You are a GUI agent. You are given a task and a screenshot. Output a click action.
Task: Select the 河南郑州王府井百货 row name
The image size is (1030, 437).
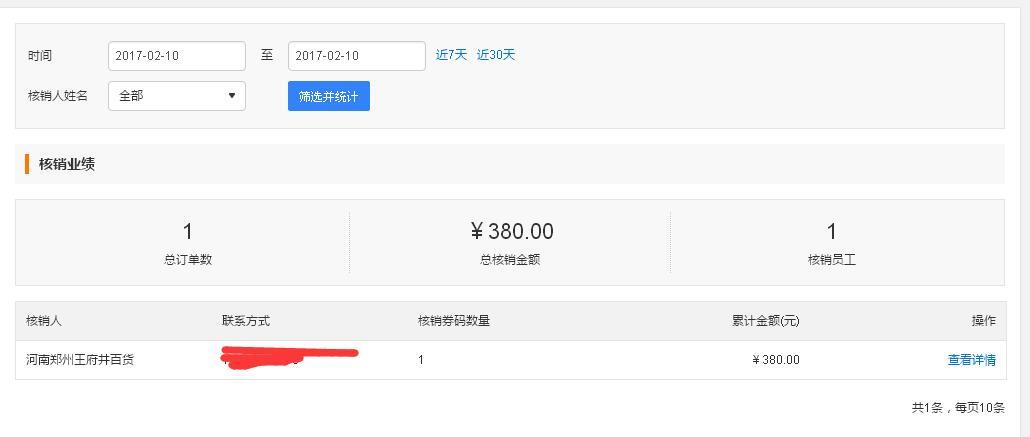click(80, 360)
